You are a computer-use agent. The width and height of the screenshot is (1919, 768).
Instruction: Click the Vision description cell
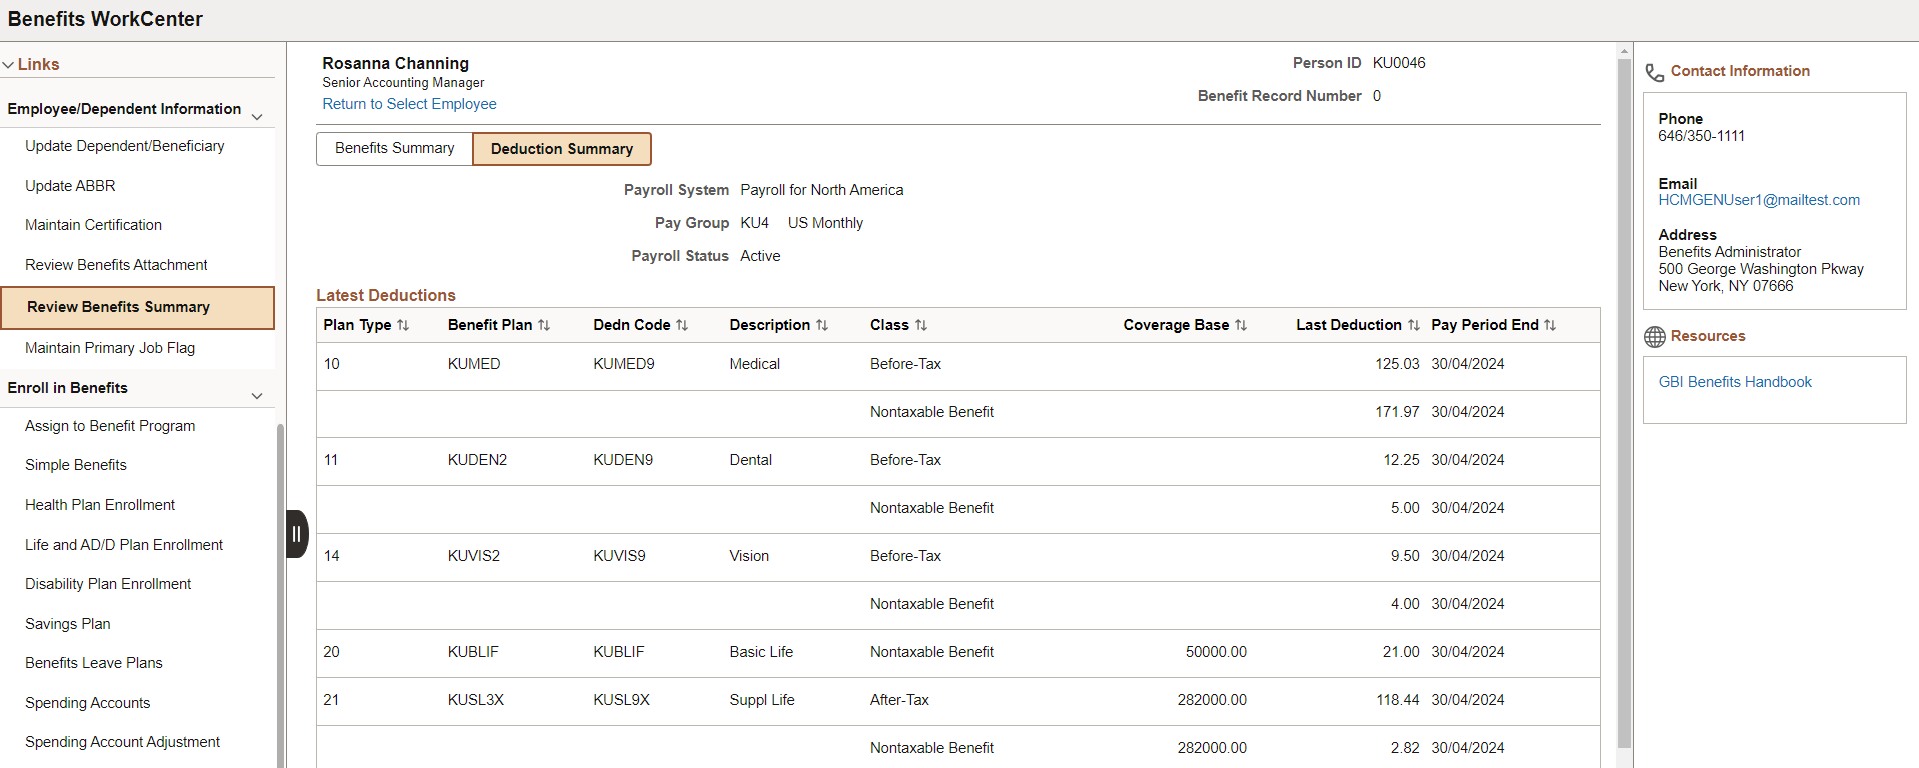click(x=749, y=556)
